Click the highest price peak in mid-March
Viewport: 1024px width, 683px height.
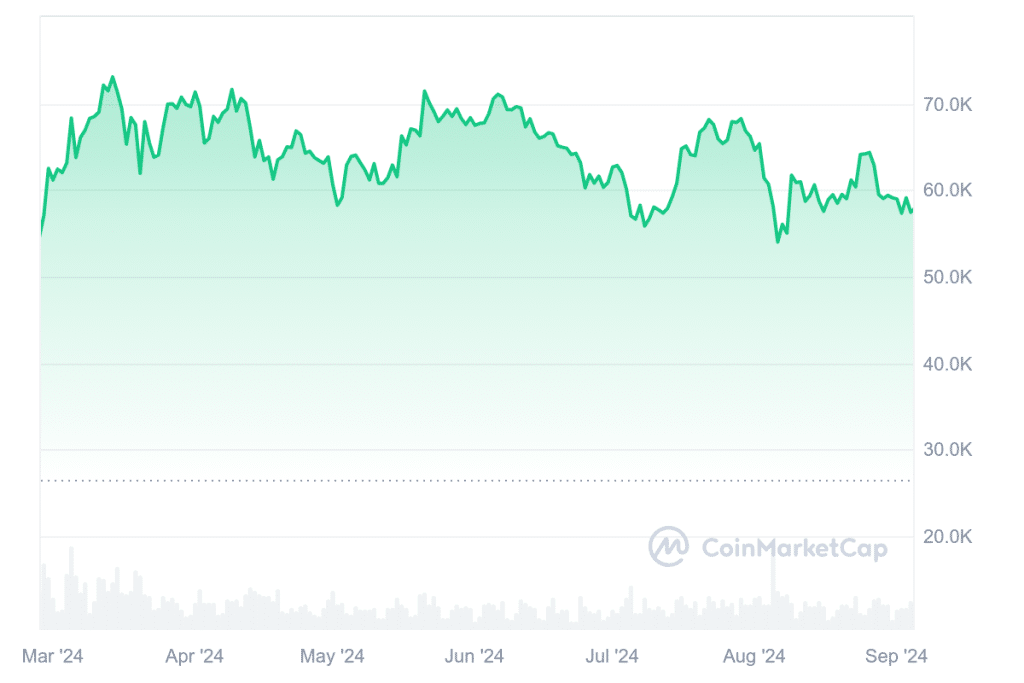pos(112,77)
